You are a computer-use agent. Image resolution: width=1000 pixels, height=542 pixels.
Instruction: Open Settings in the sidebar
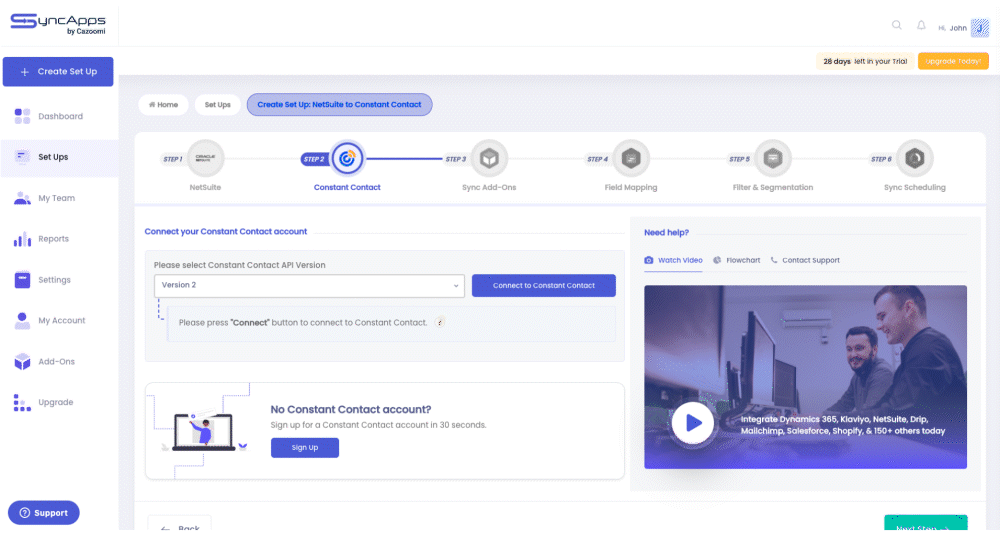coord(59,280)
